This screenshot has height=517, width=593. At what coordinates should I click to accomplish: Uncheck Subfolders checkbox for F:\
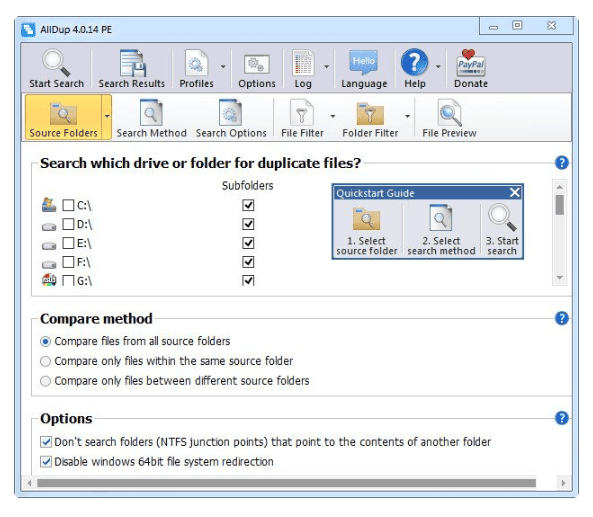[x=248, y=262]
